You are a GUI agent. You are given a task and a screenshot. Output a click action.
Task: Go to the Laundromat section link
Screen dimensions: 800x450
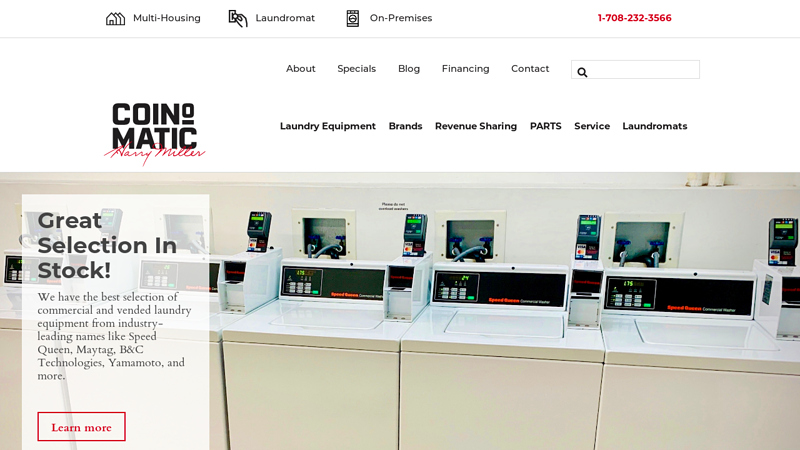tap(285, 18)
